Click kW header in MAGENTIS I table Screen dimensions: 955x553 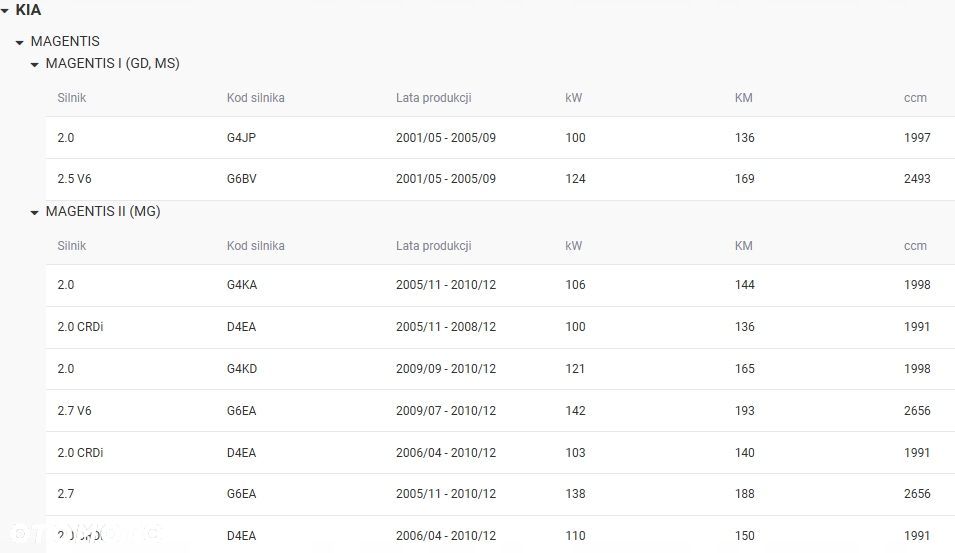coord(574,97)
